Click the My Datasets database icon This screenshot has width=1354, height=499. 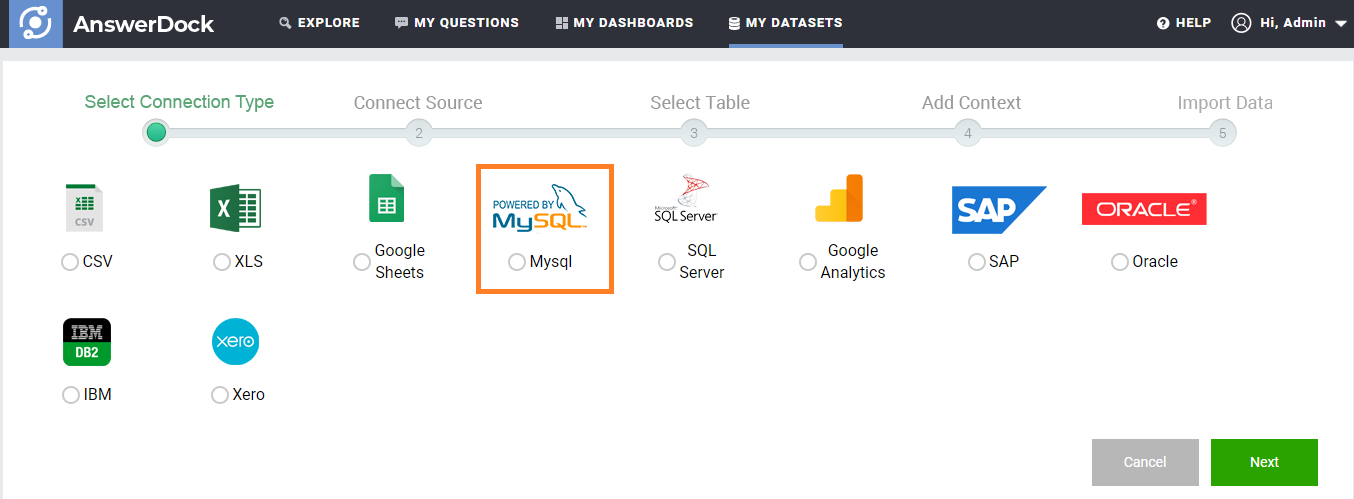pyautogui.click(x=735, y=23)
